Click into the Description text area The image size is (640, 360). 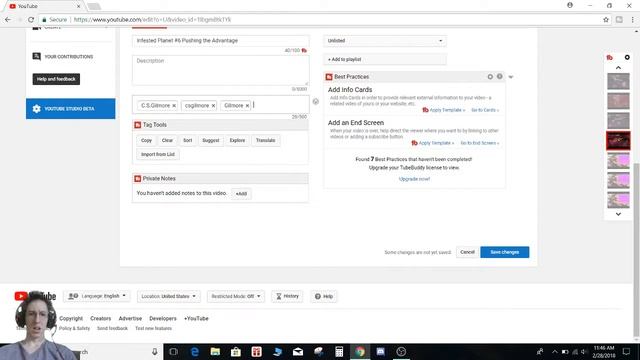(x=220, y=70)
